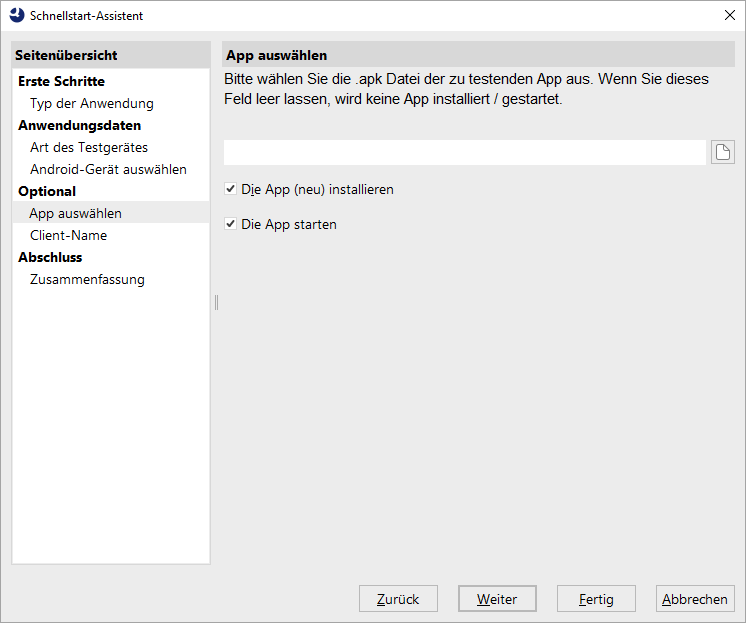Image resolution: width=746 pixels, height=623 pixels.
Task: Select the 'App auswählen' page entry
Action: pos(76,213)
